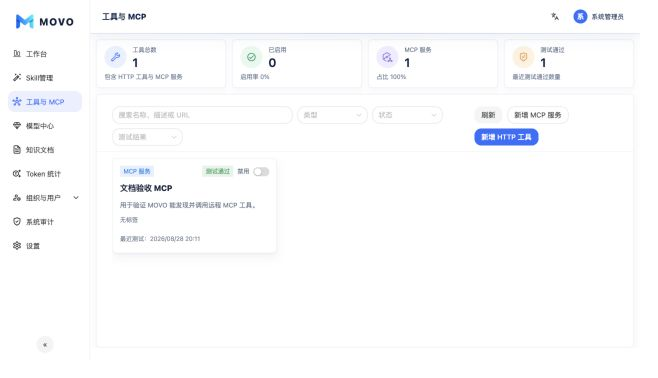Click the MCP 服务 tag on card
658x378 pixels.
coord(137,171)
